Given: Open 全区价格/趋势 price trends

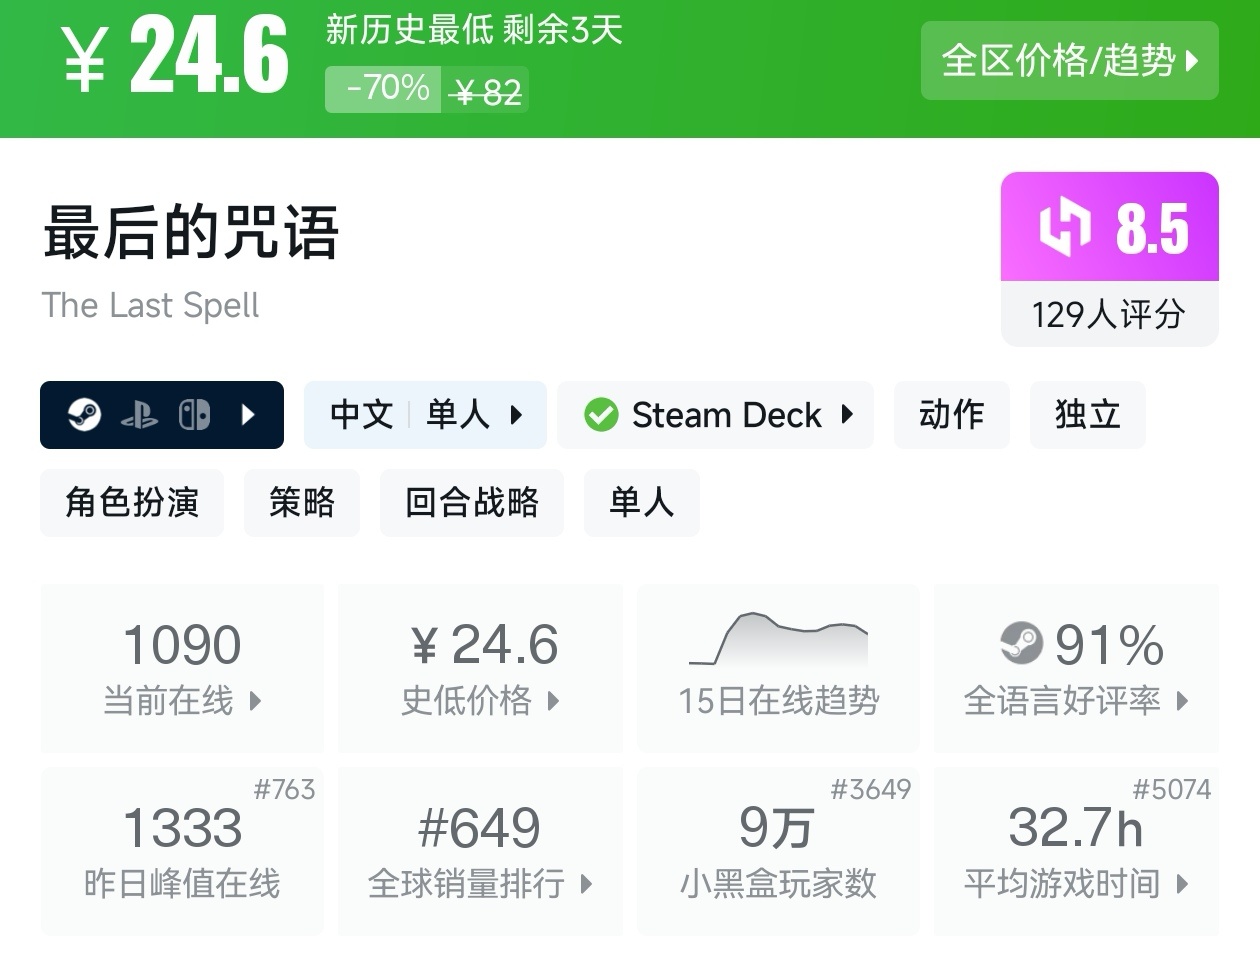Looking at the screenshot, I should pos(1069,61).
